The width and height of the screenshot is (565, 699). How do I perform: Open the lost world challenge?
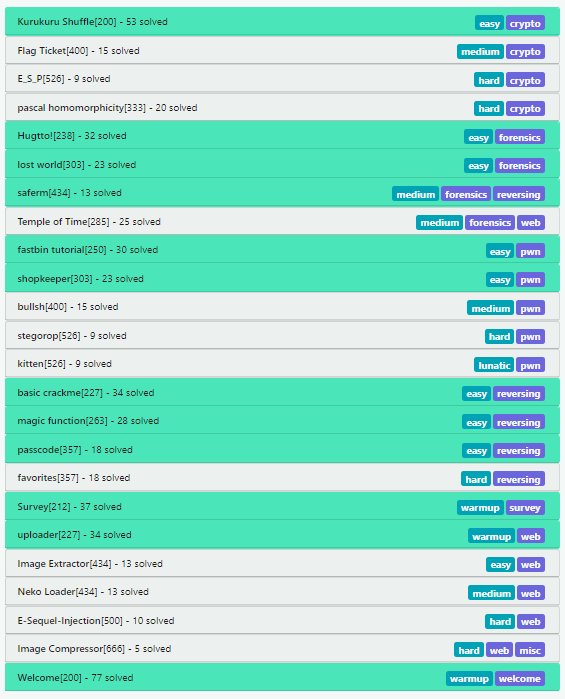click(282, 164)
